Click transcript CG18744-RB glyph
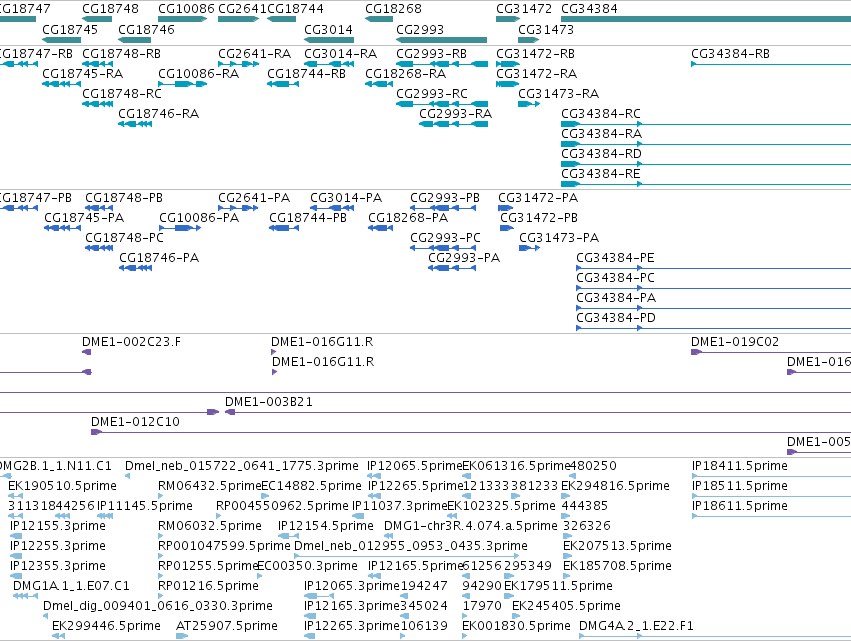This screenshot has height=641, width=851. (283, 84)
